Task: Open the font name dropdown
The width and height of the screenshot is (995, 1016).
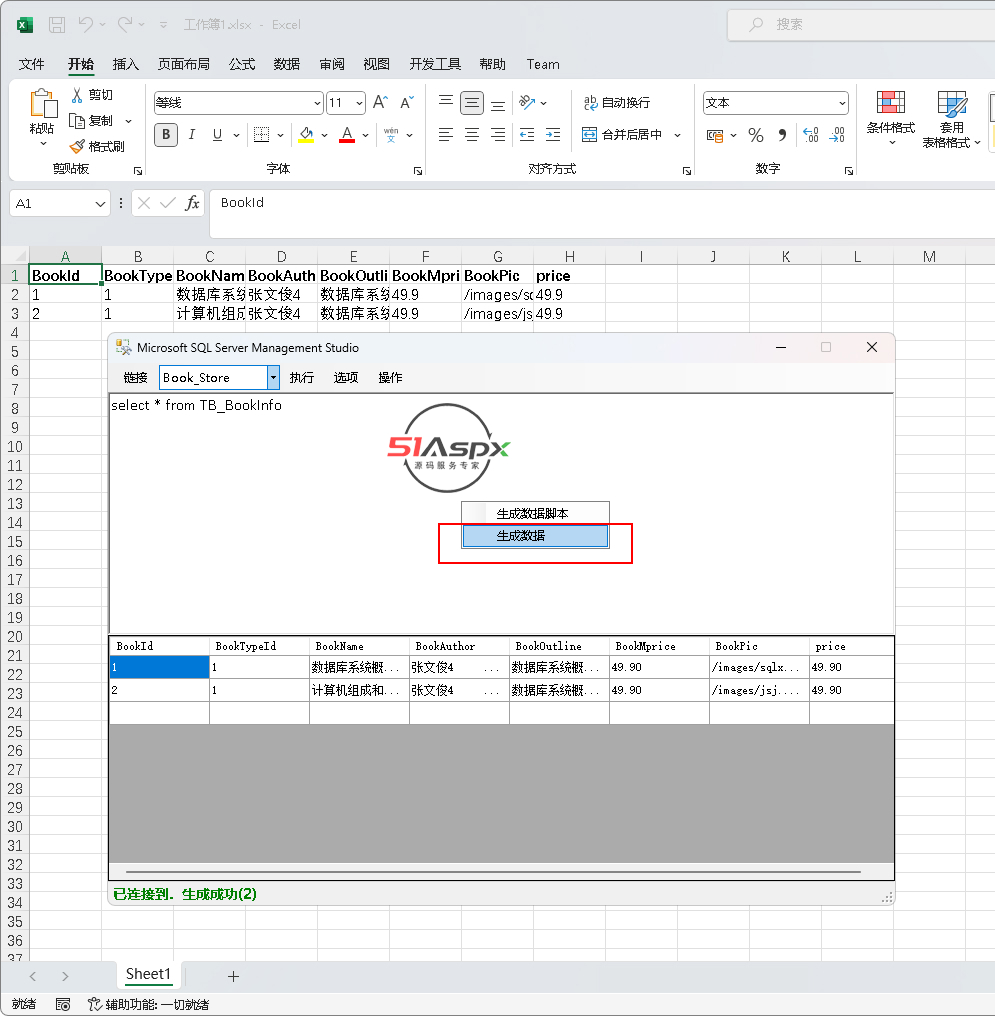Action: (317, 103)
